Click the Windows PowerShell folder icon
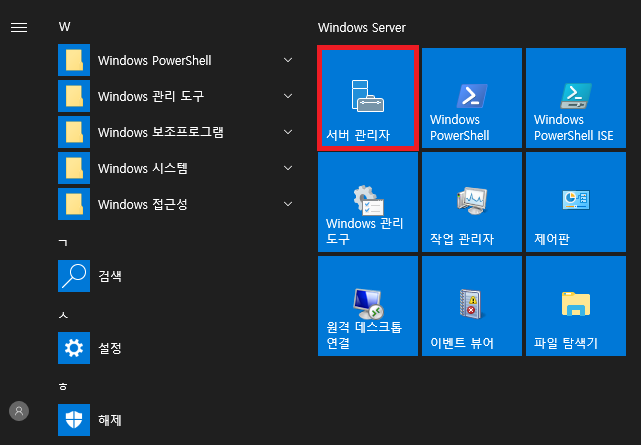641x445 pixels. (74, 60)
